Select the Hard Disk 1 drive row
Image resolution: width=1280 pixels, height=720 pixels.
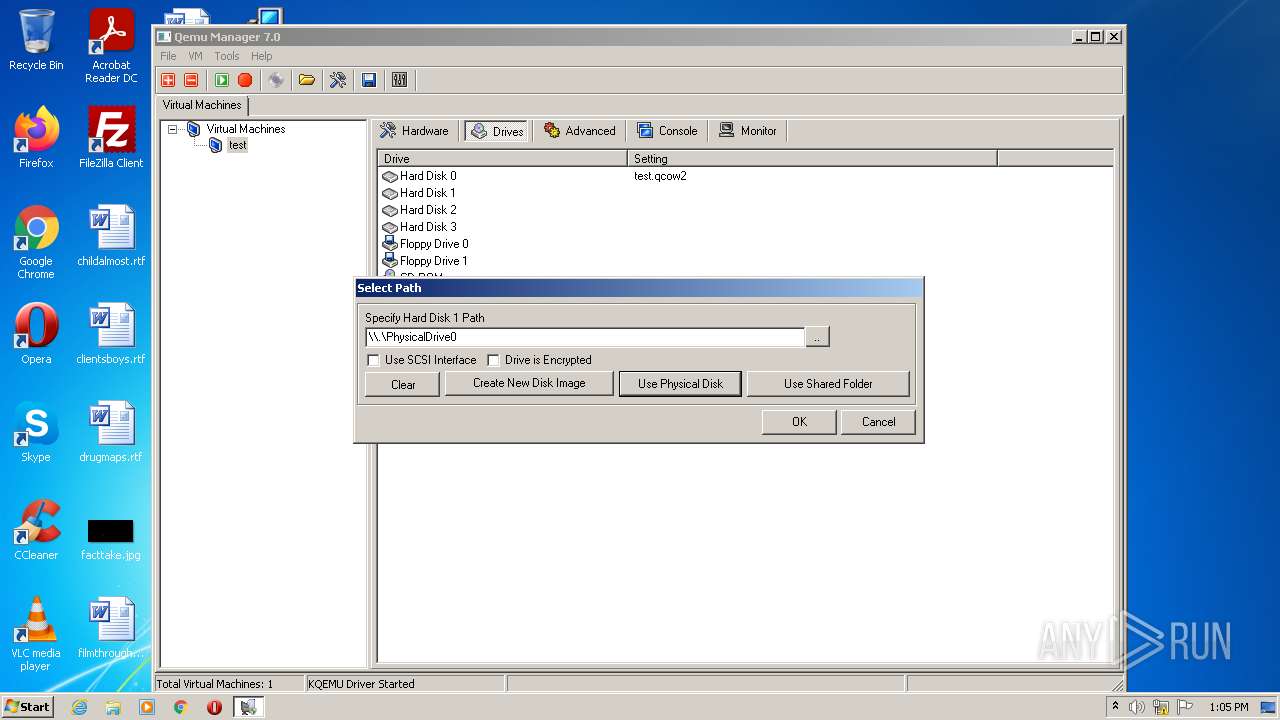click(x=745, y=193)
